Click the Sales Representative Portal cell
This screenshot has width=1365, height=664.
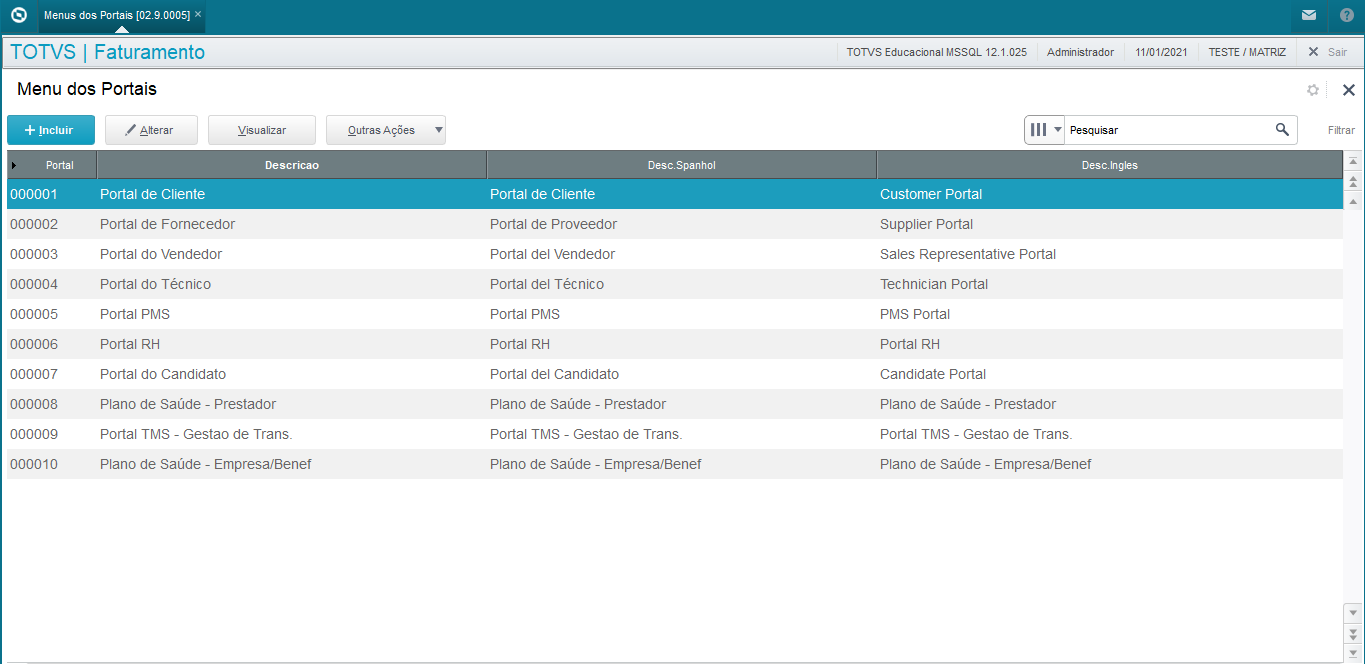pos(968,254)
